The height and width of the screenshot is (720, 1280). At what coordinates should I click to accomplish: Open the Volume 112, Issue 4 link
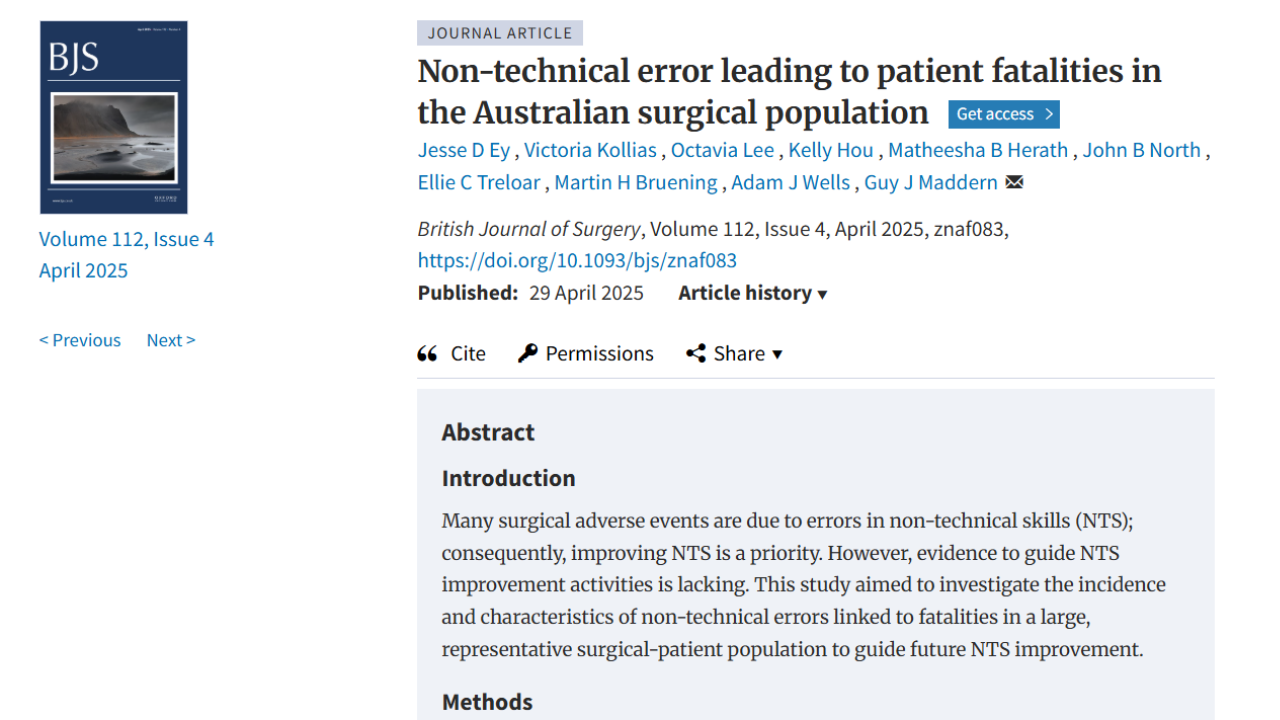[x=126, y=239]
